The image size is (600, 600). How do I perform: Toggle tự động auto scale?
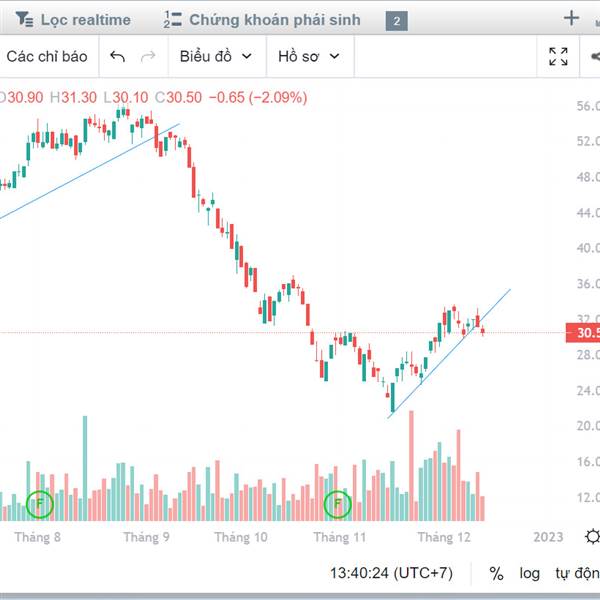(x=577, y=573)
